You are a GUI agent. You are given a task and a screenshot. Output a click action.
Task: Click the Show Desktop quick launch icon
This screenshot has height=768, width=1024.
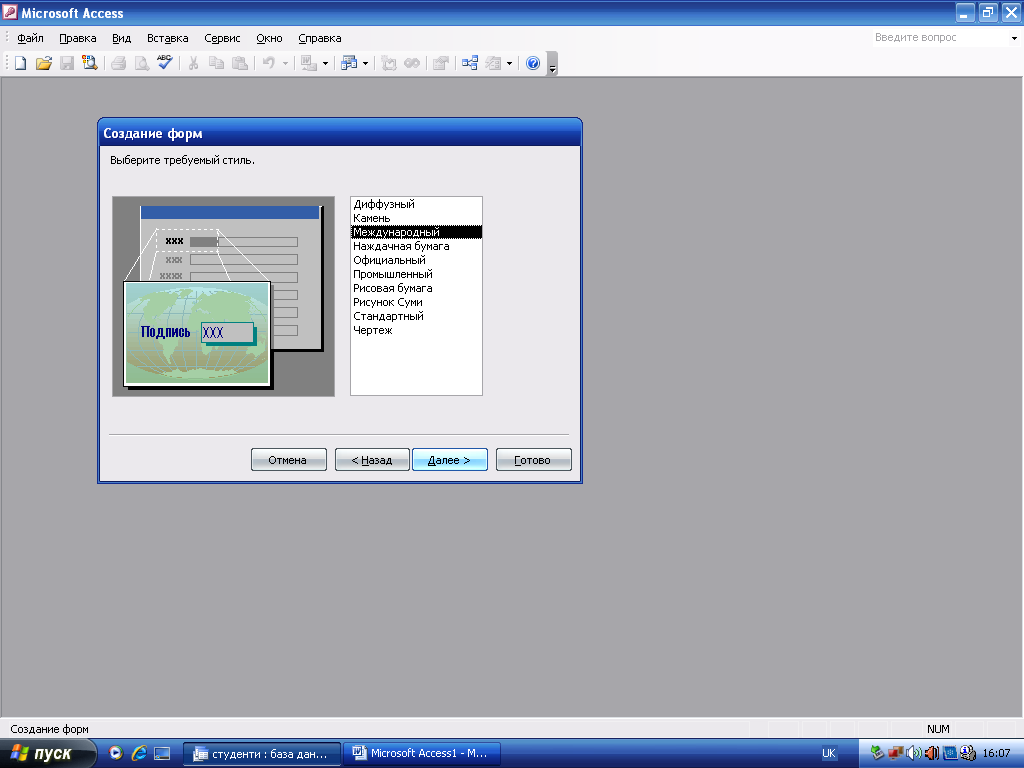click(162, 753)
